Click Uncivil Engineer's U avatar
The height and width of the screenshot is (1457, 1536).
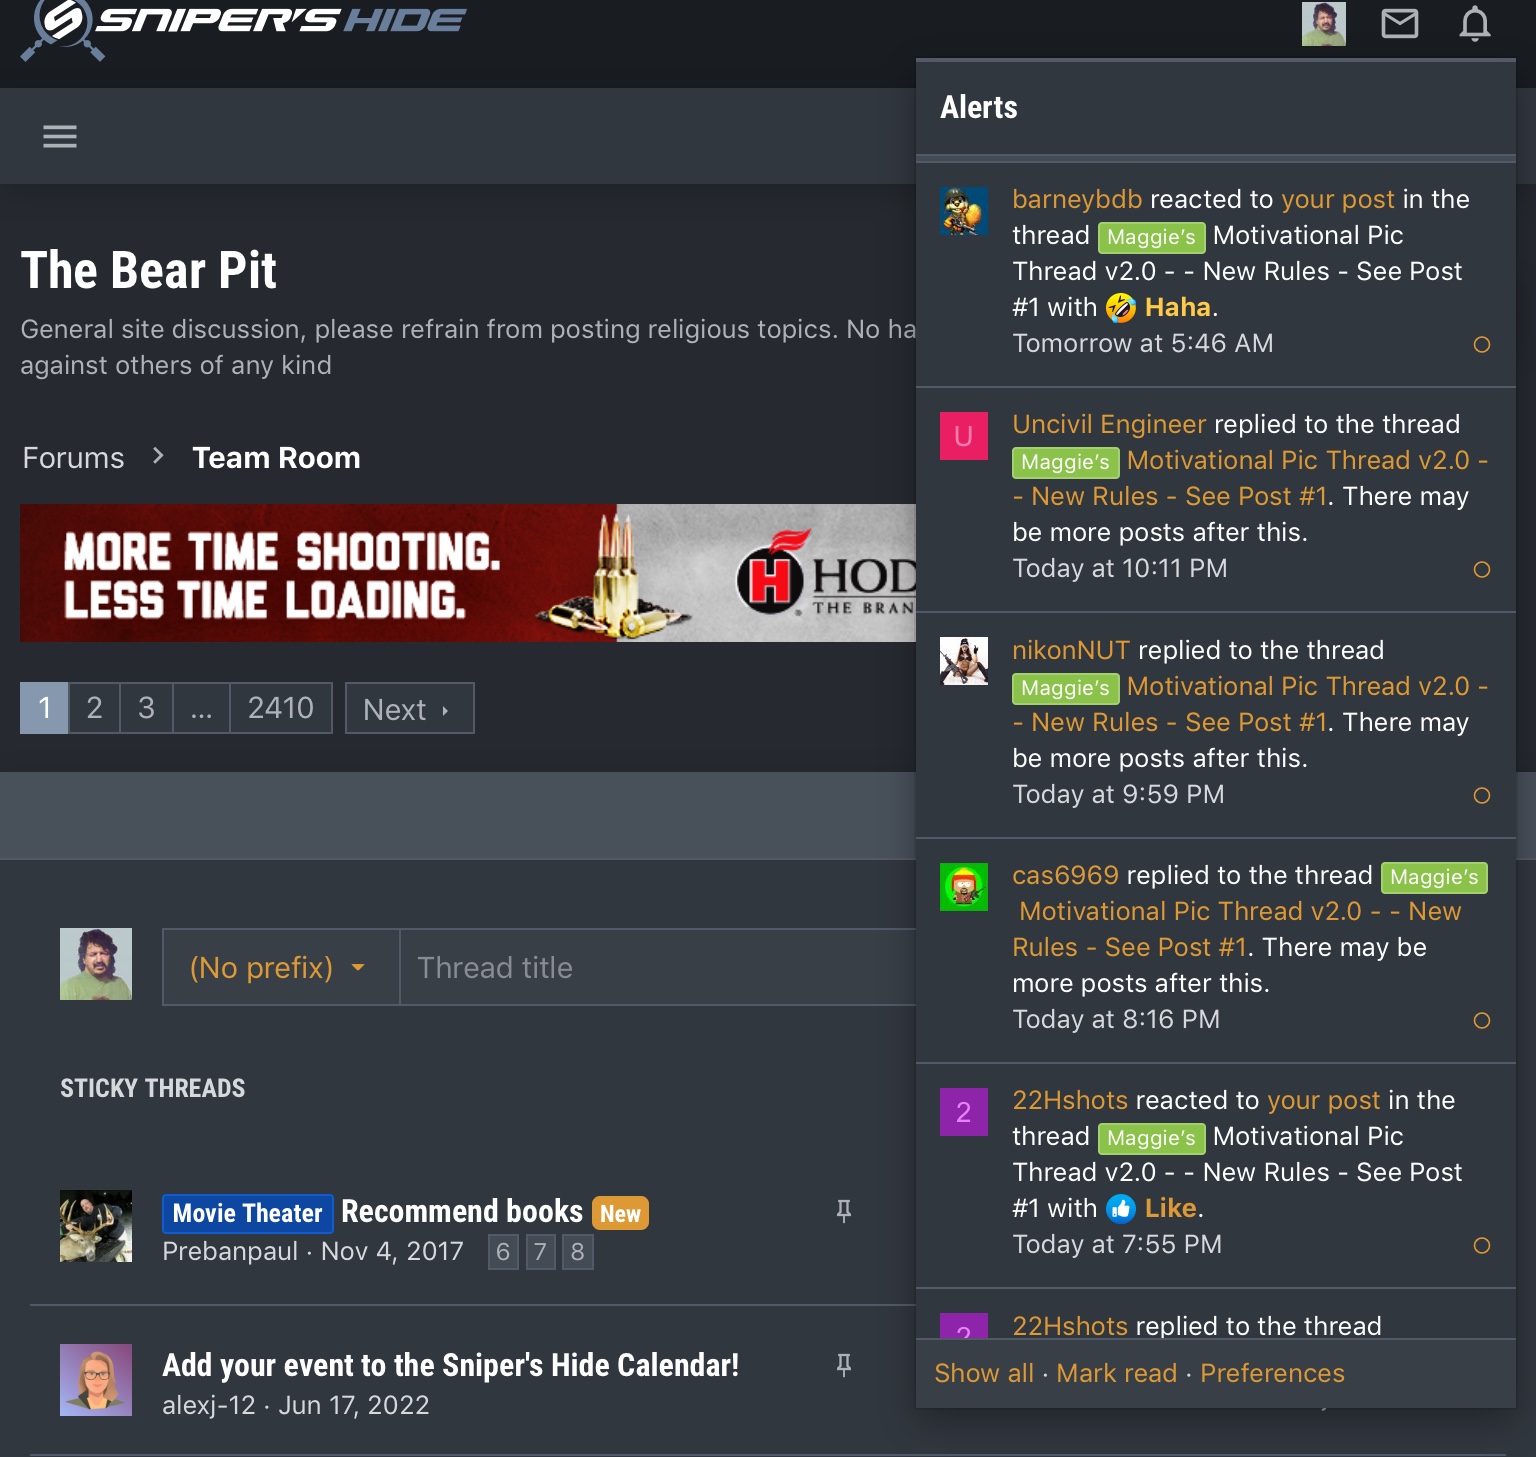click(x=964, y=436)
